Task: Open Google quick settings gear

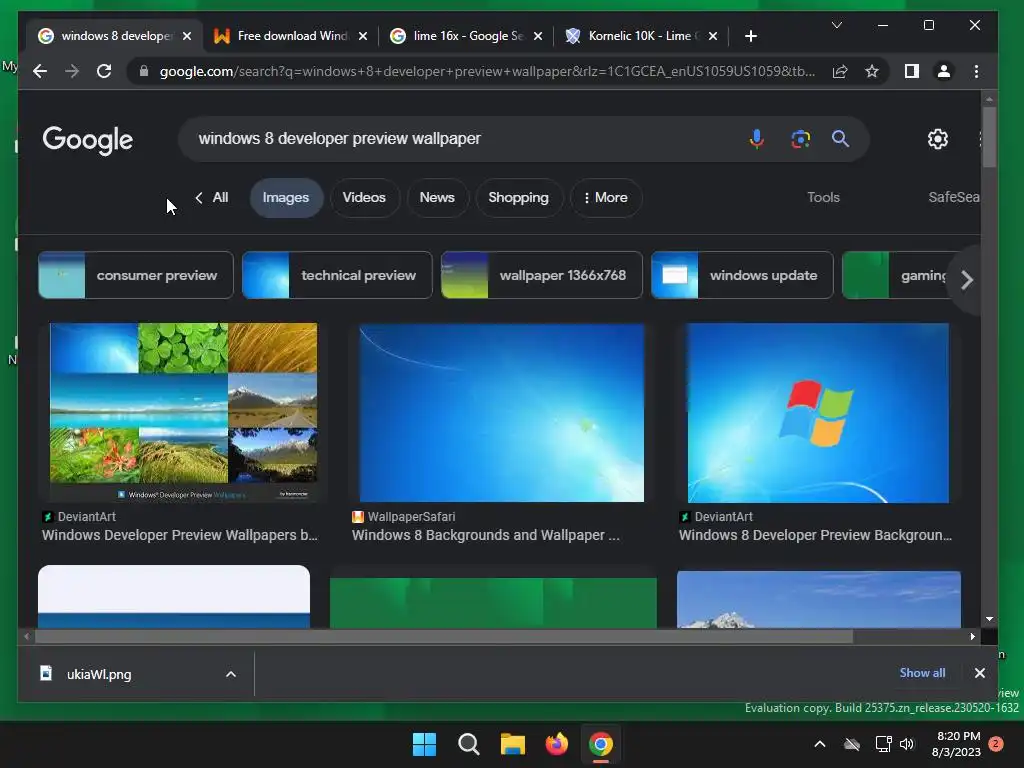Action: click(938, 139)
